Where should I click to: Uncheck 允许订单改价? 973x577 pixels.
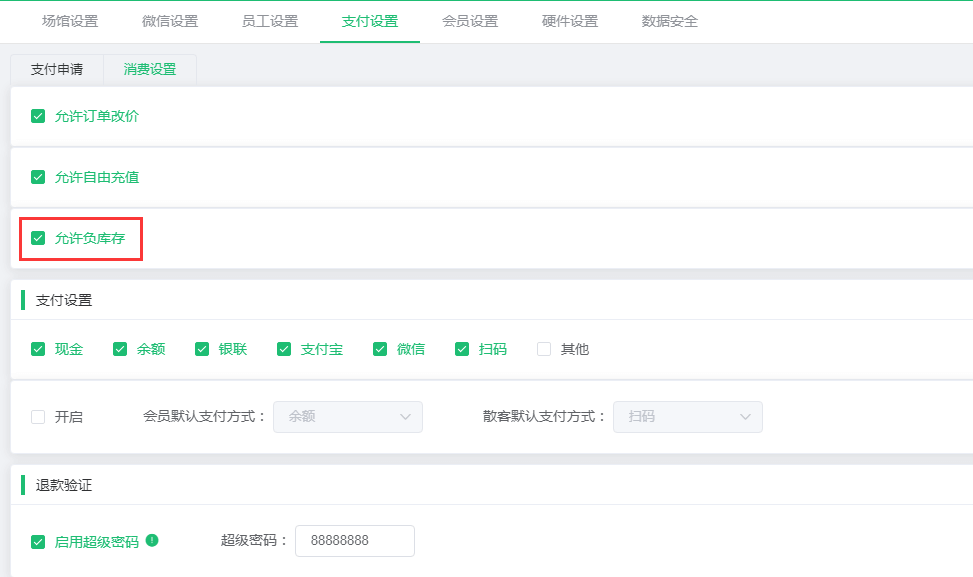tap(37, 116)
